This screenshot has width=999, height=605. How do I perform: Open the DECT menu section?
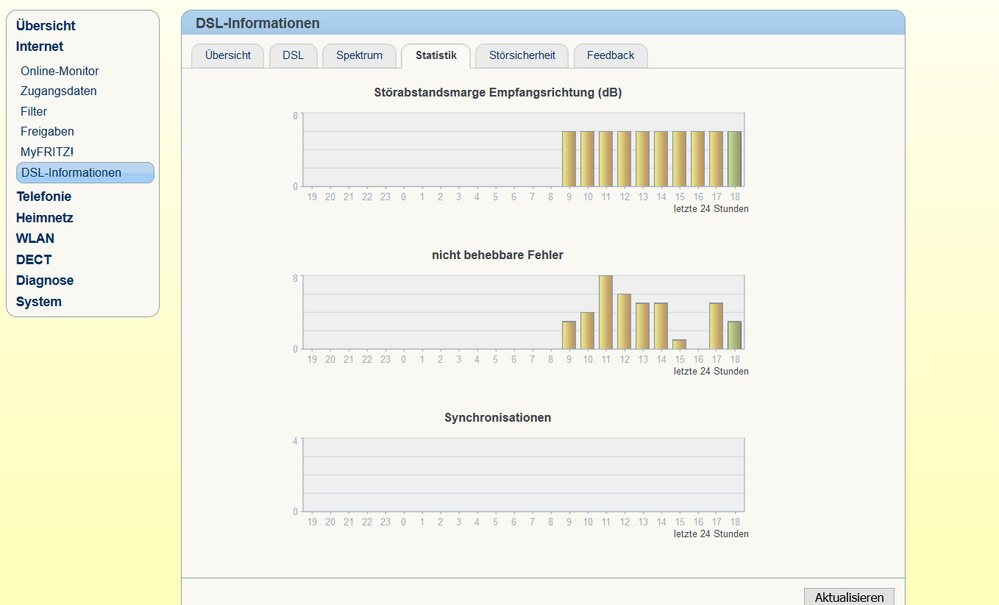tap(33, 260)
